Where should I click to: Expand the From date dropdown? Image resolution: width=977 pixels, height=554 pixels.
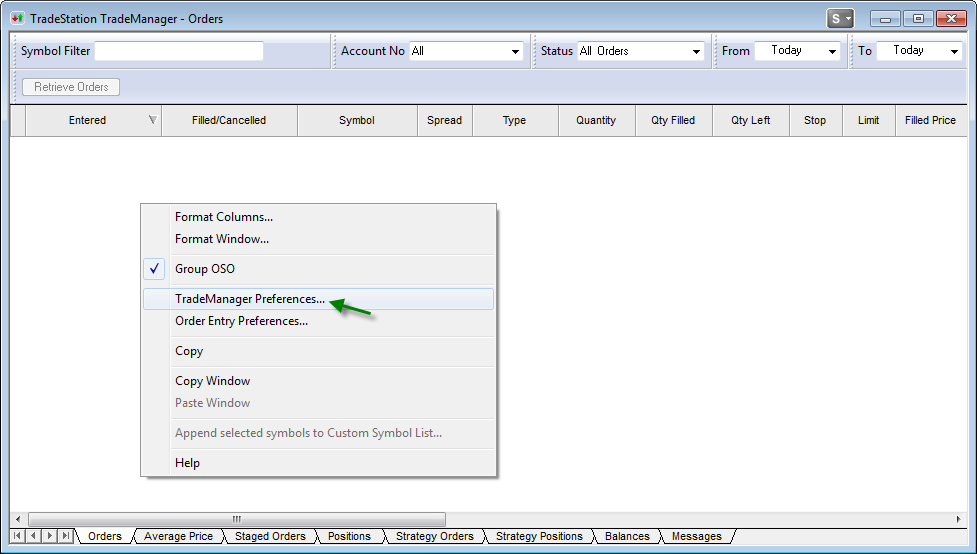832,51
